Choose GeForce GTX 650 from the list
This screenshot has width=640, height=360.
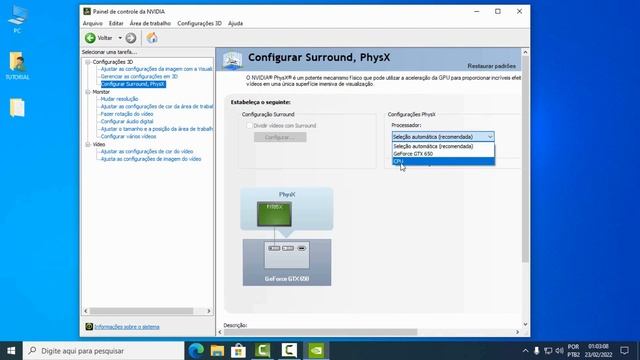443,154
